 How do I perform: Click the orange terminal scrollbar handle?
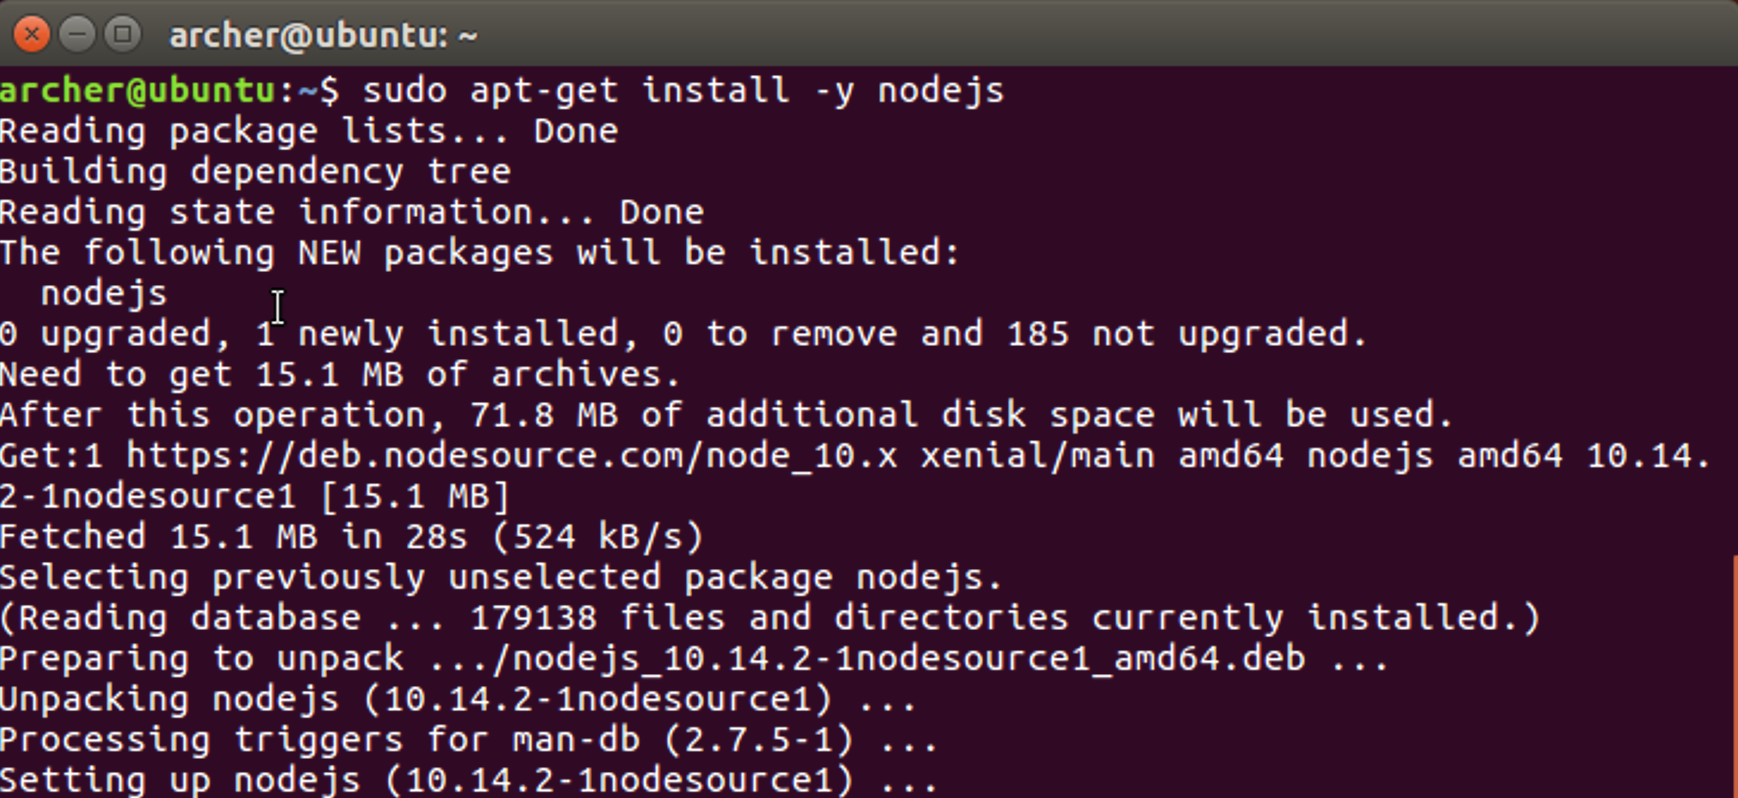click(1734, 675)
